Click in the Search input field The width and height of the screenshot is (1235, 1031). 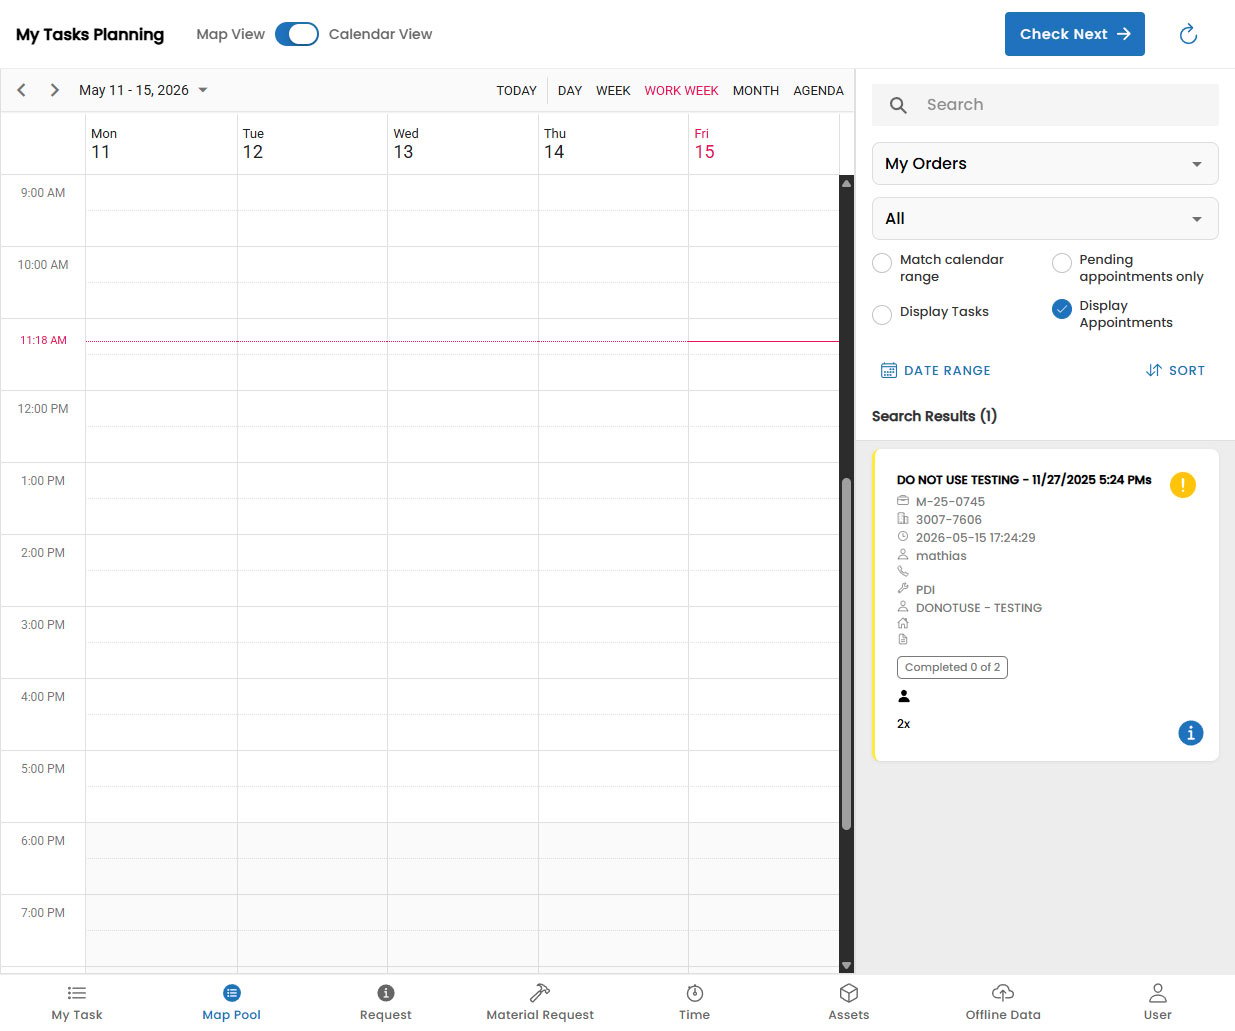pyautogui.click(x=1045, y=105)
